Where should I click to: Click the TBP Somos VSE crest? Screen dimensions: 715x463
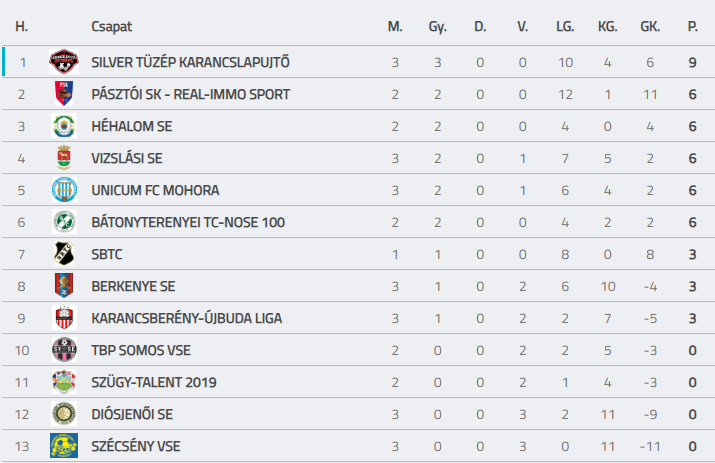pyautogui.click(x=64, y=350)
